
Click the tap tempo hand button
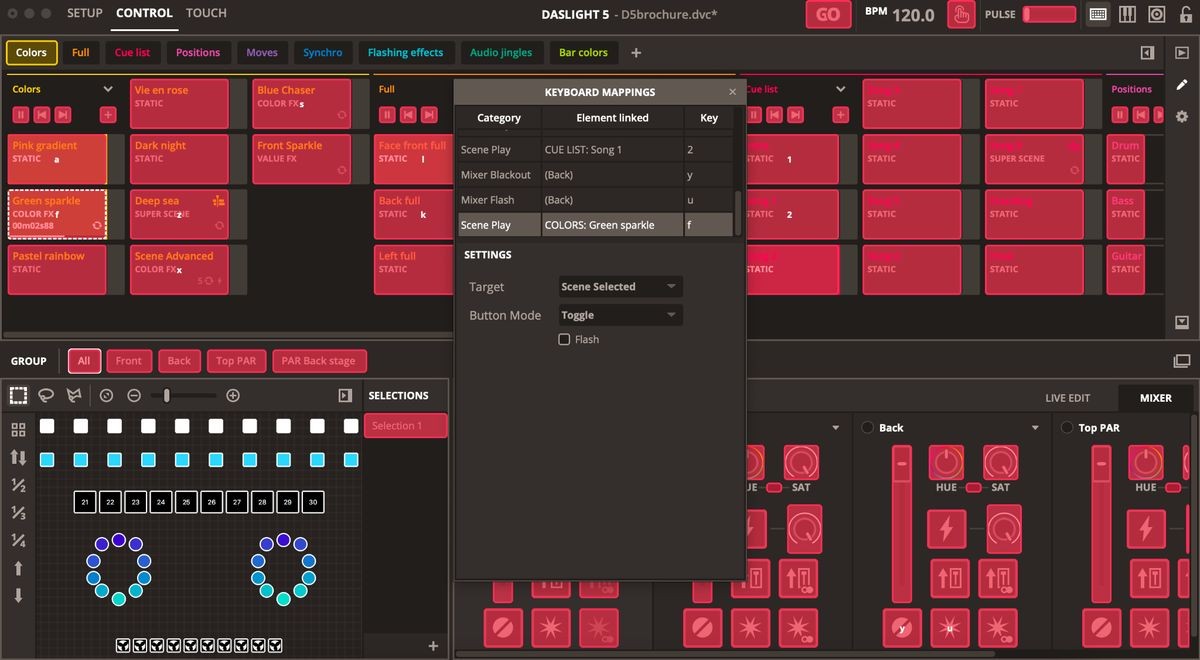[x=961, y=15]
